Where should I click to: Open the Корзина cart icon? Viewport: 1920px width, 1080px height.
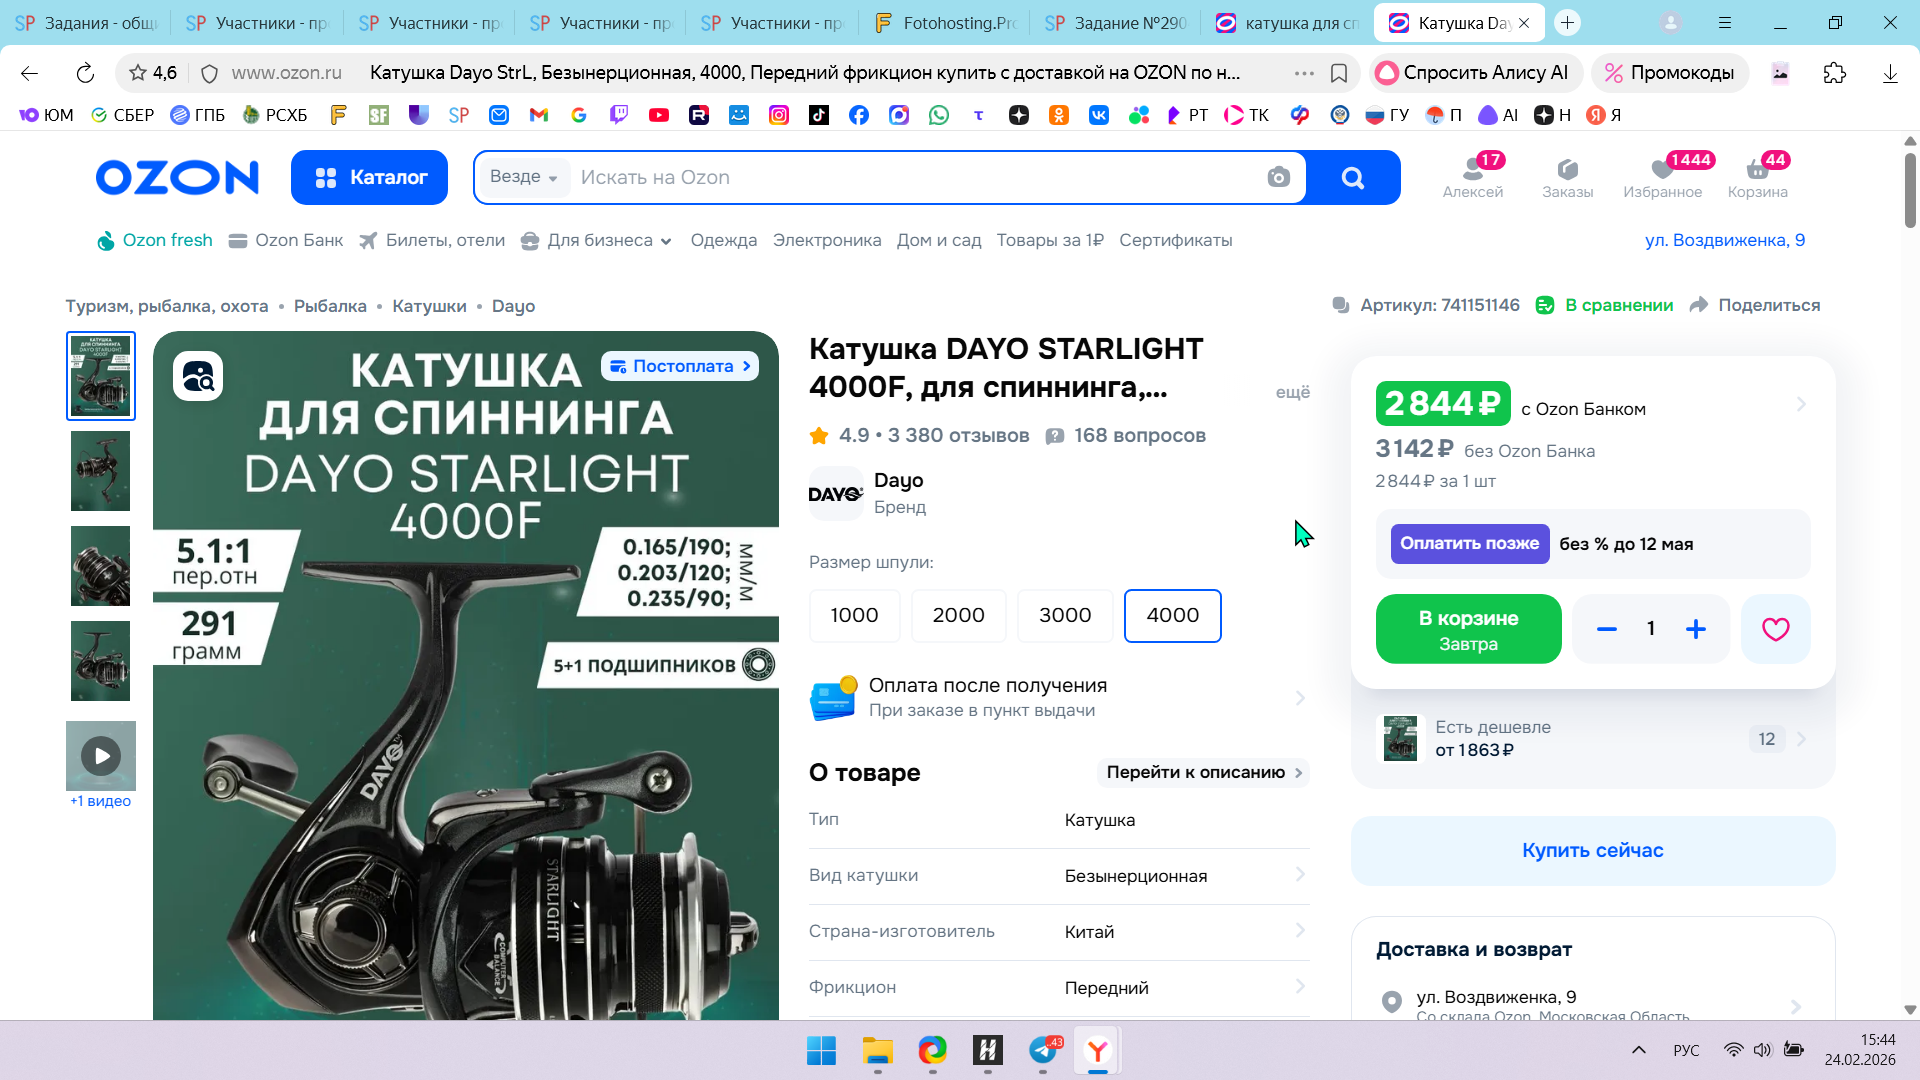coord(1757,176)
